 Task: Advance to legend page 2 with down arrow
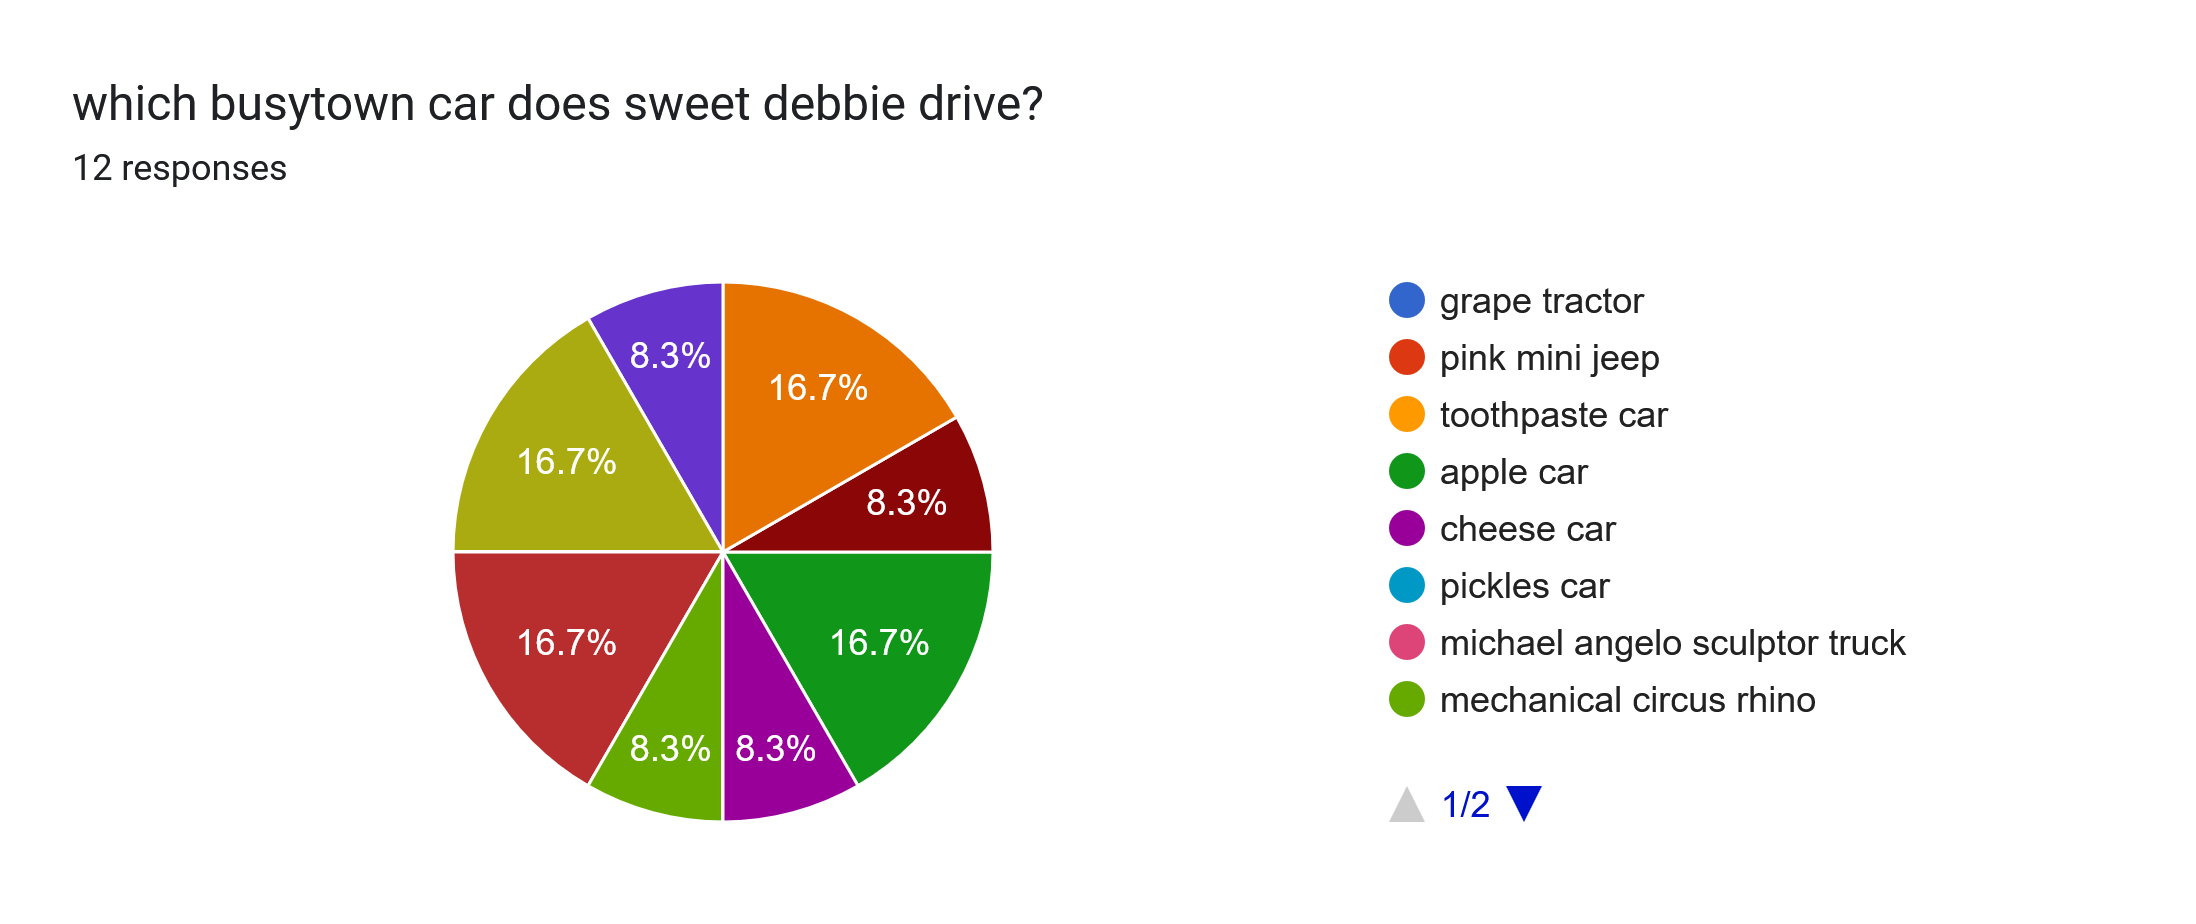pyautogui.click(x=1524, y=801)
